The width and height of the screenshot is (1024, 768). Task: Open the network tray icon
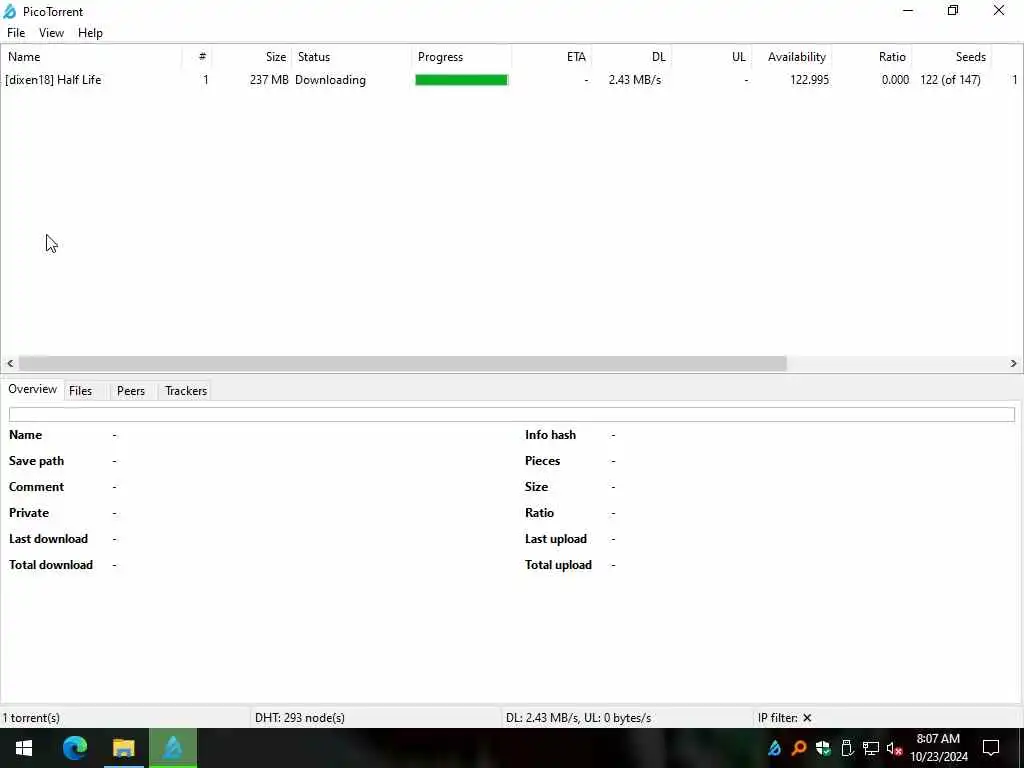tap(871, 748)
